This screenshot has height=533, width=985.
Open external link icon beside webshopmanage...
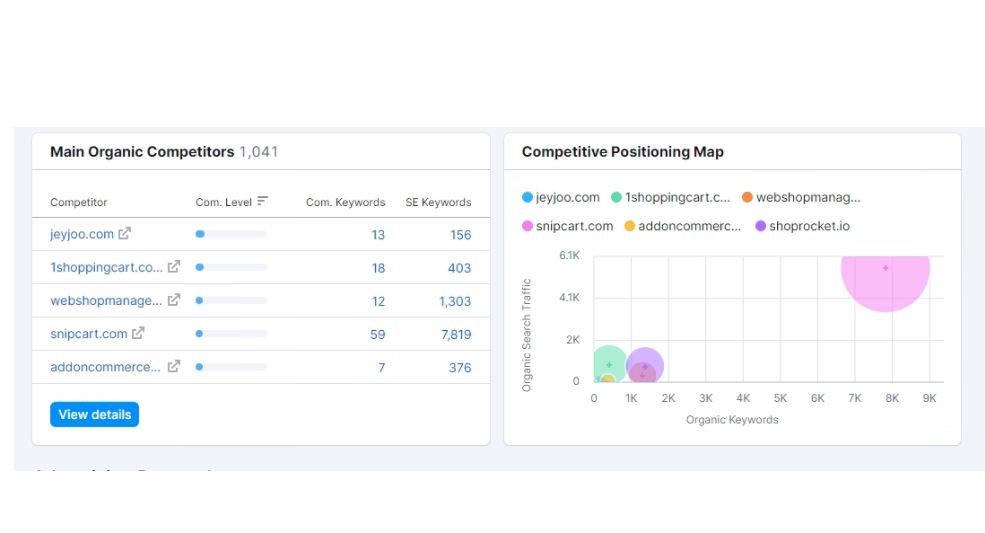(x=174, y=300)
